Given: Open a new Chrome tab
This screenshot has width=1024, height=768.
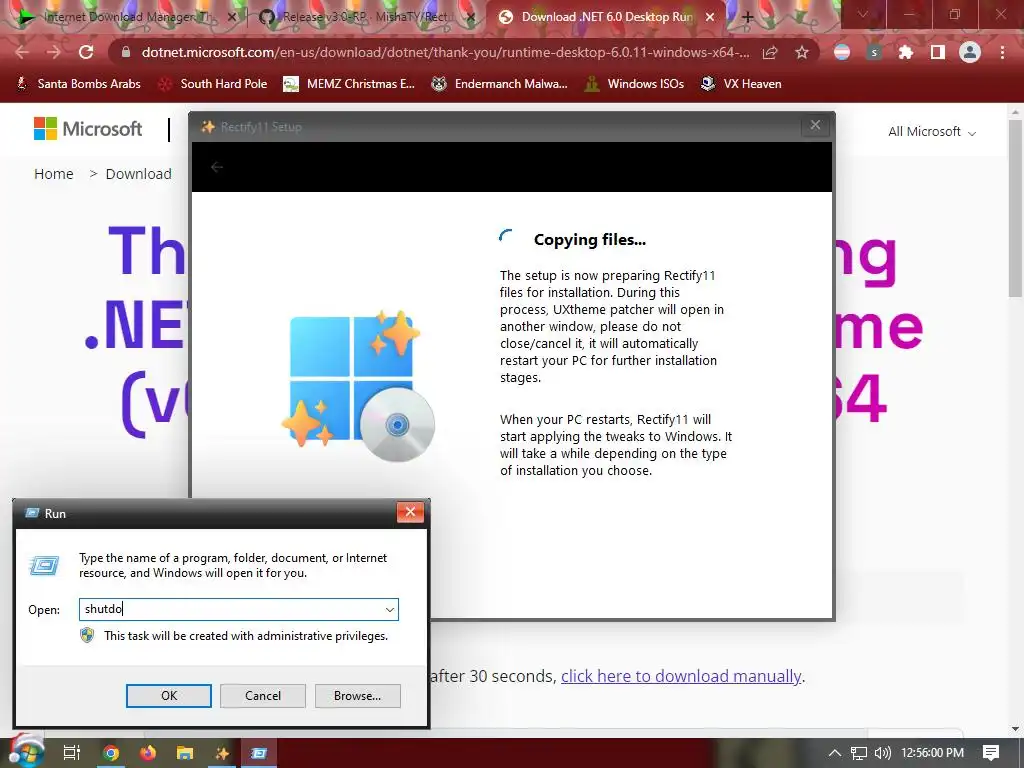Looking at the screenshot, I should (x=748, y=17).
